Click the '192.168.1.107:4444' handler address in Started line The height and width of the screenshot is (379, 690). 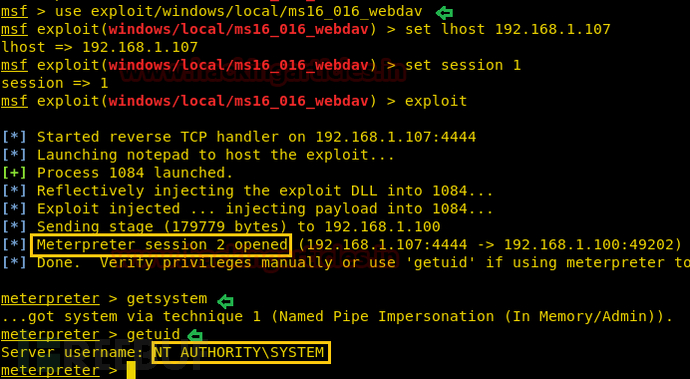[396, 137]
